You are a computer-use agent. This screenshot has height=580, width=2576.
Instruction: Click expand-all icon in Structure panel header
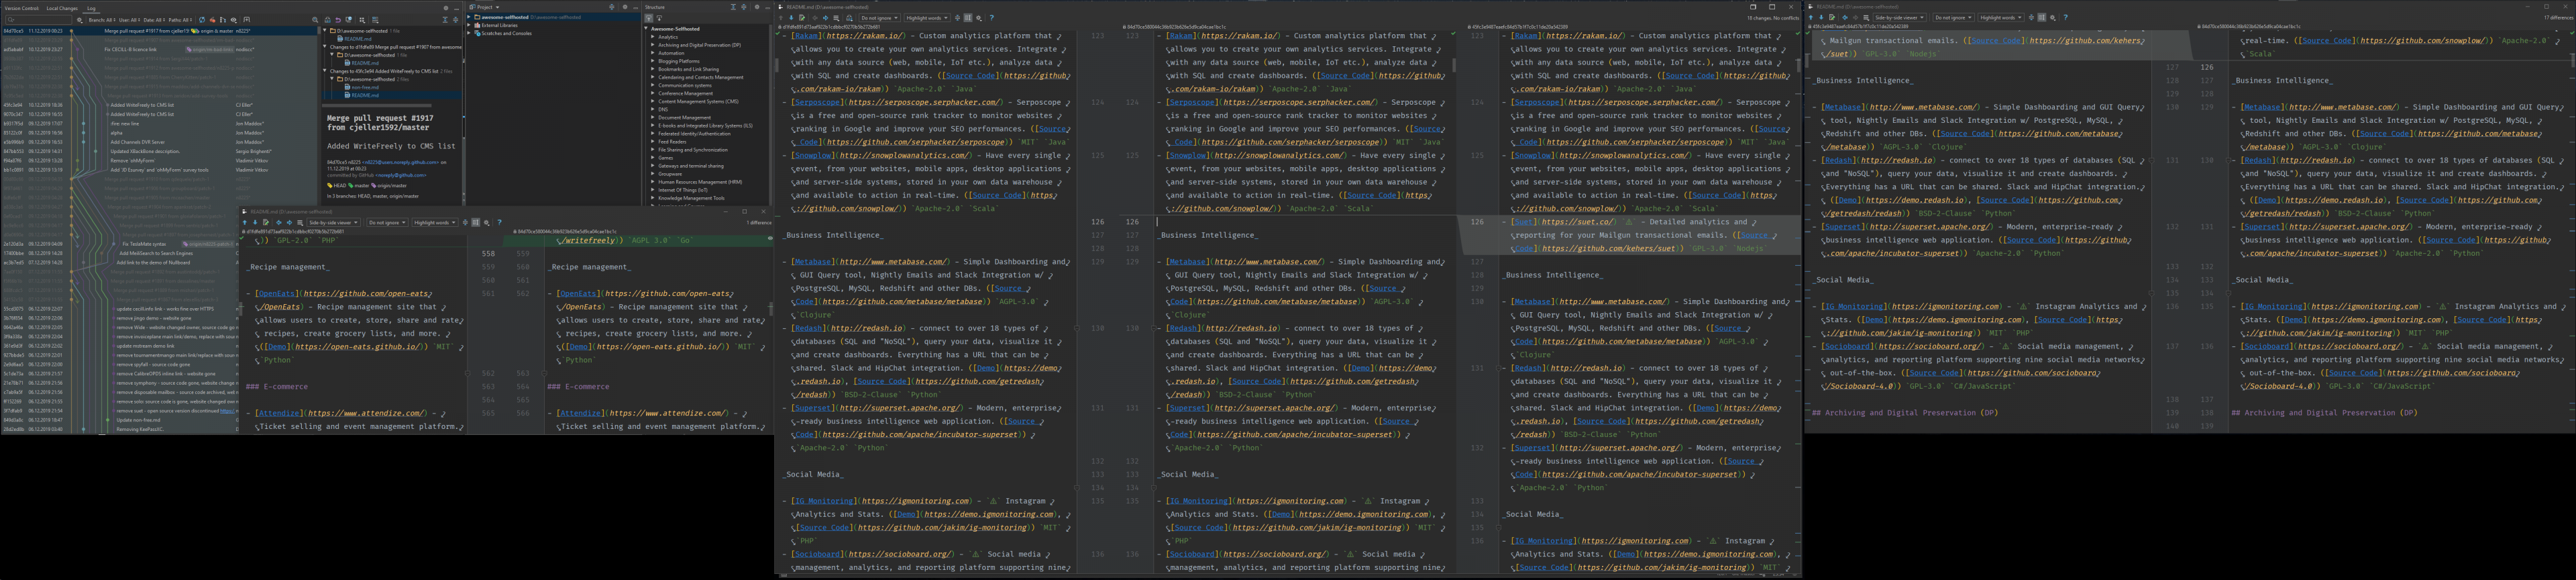coord(733,7)
